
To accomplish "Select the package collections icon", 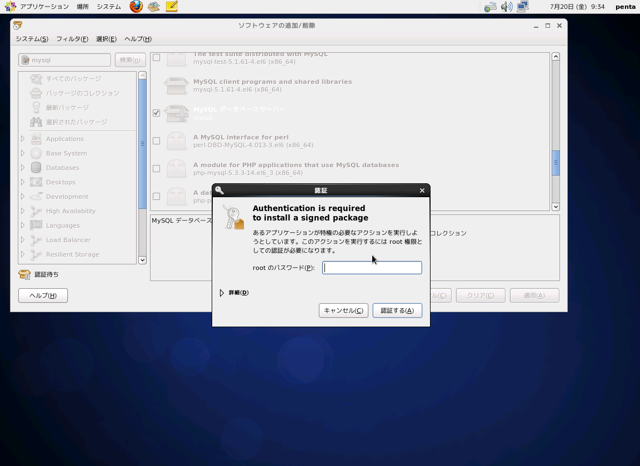I will (x=36, y=93).
